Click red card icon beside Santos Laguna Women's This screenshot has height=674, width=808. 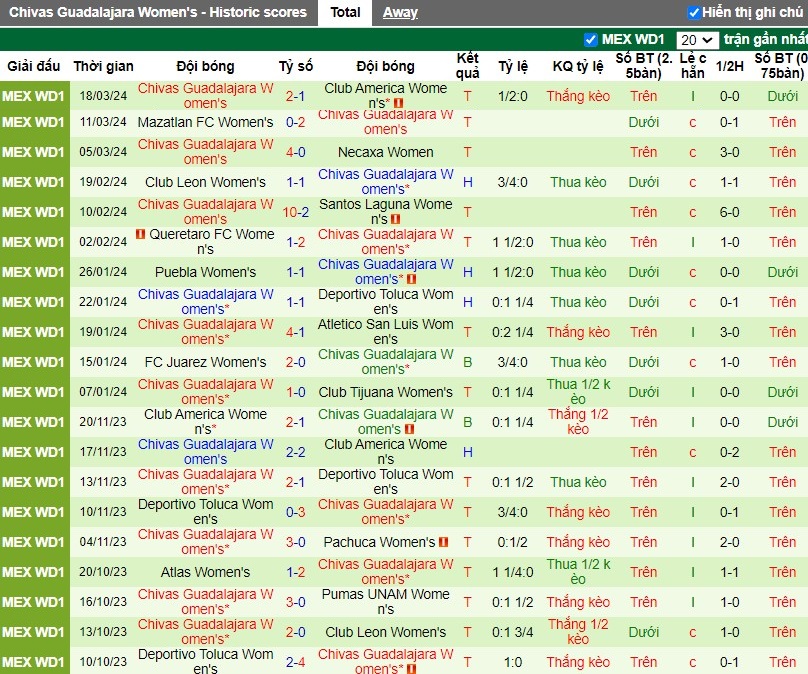pos(395,219)
